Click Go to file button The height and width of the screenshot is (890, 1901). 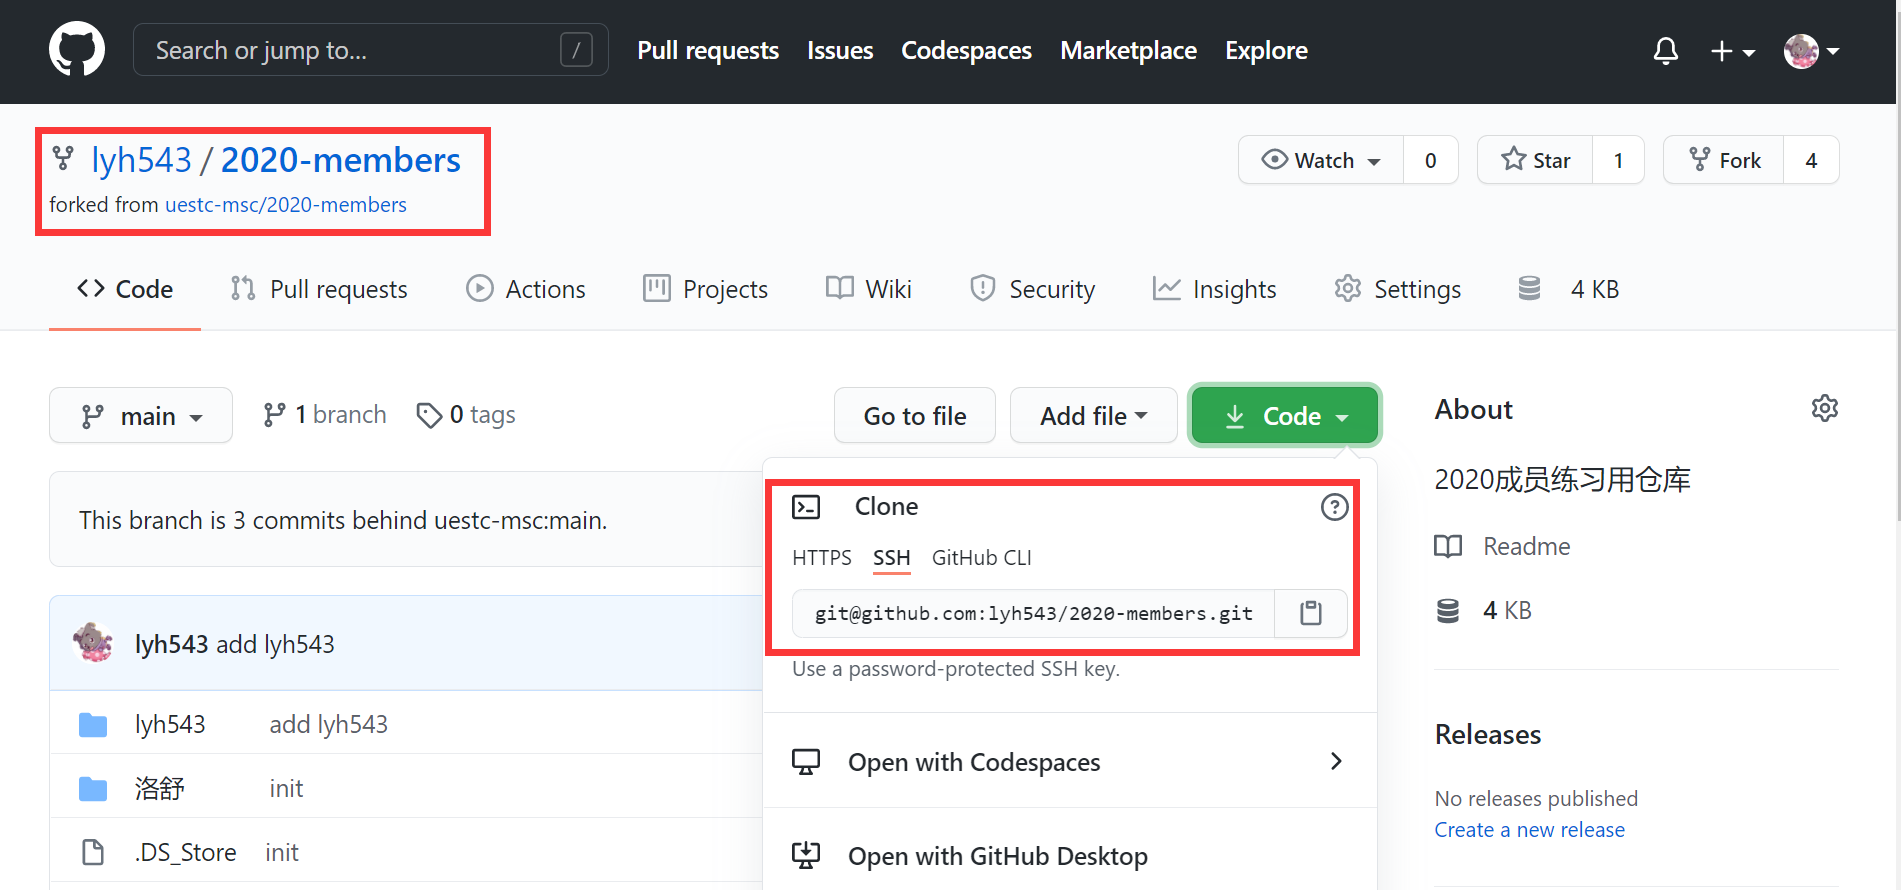[x=915, y=415]
